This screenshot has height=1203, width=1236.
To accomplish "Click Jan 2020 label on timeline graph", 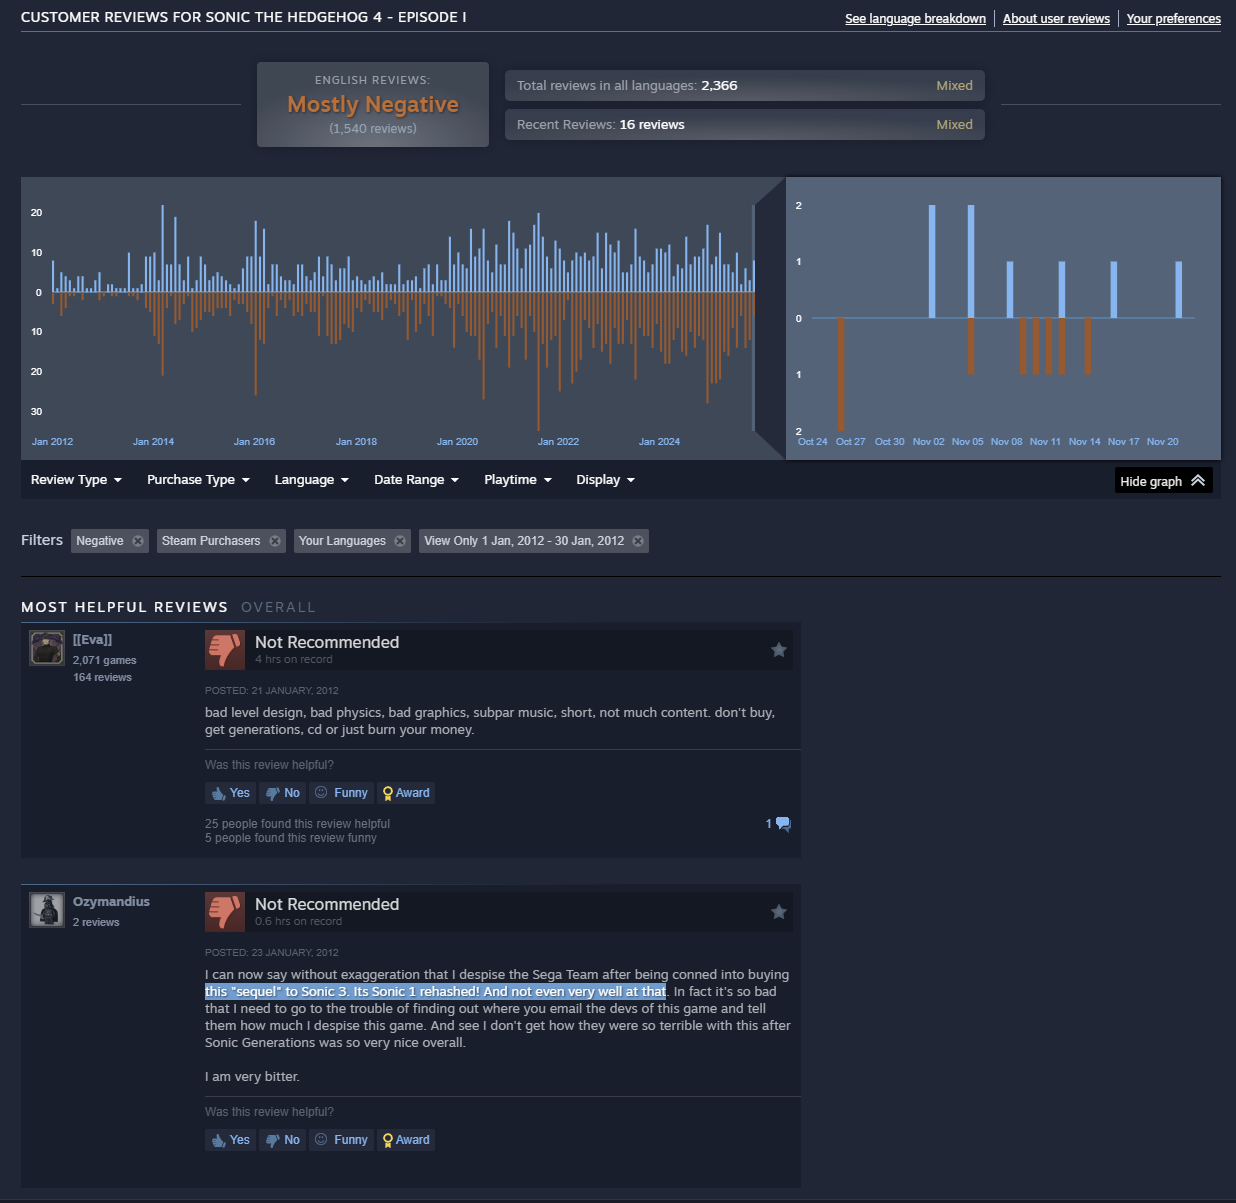I will click(457, 442).
